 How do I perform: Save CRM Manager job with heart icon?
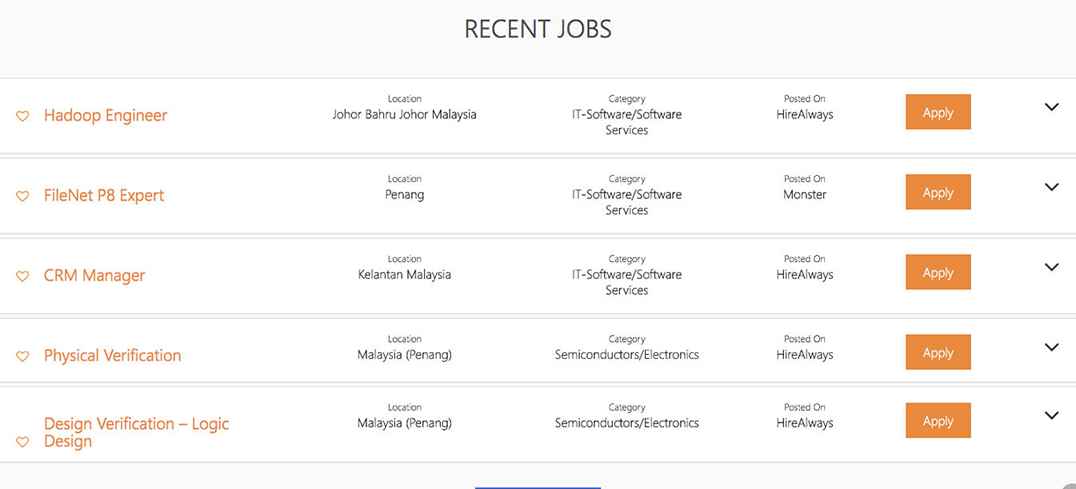pos(22,277)
